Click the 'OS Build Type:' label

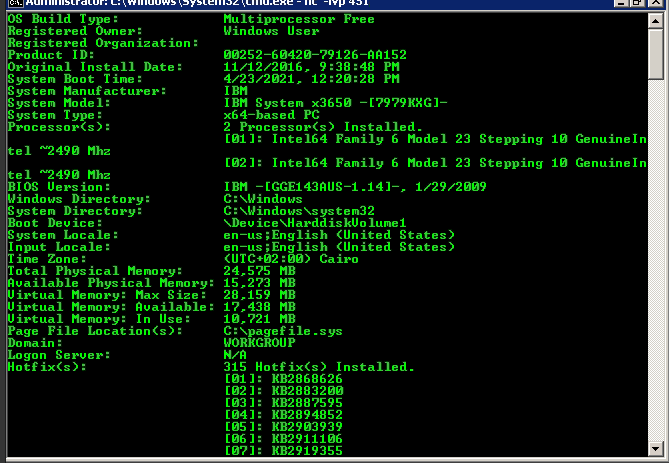(x=63, y=19)
